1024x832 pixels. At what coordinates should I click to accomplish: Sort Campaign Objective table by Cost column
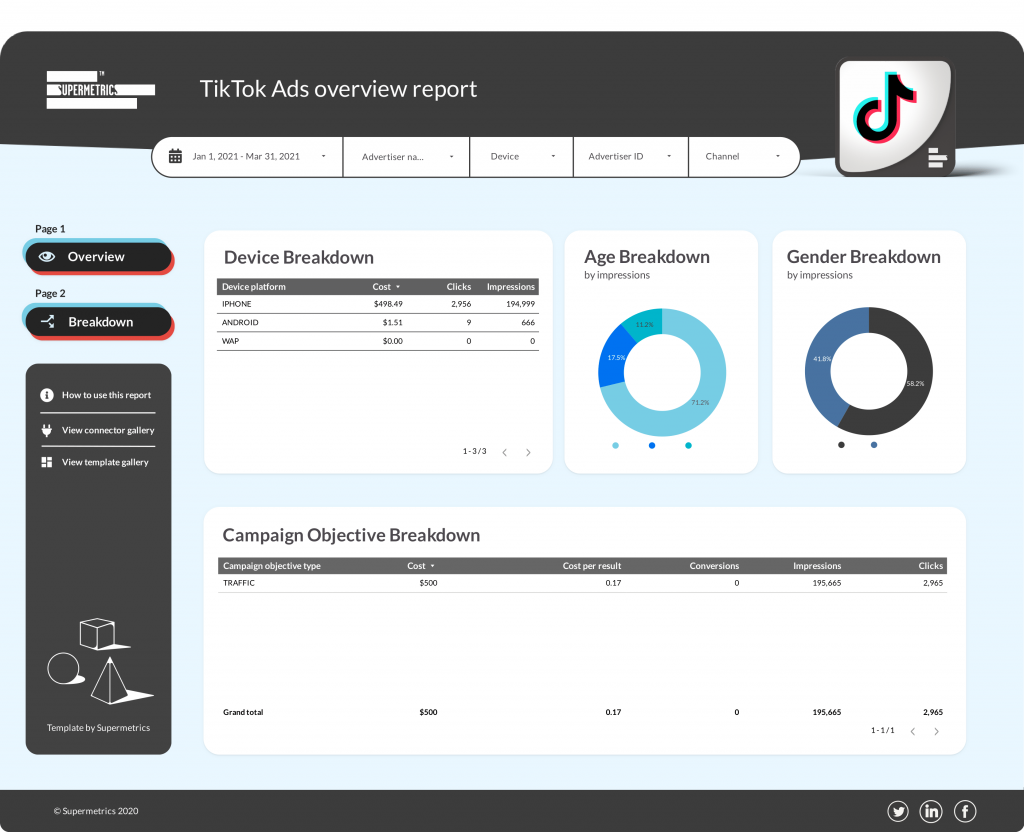tap(421, 566)
